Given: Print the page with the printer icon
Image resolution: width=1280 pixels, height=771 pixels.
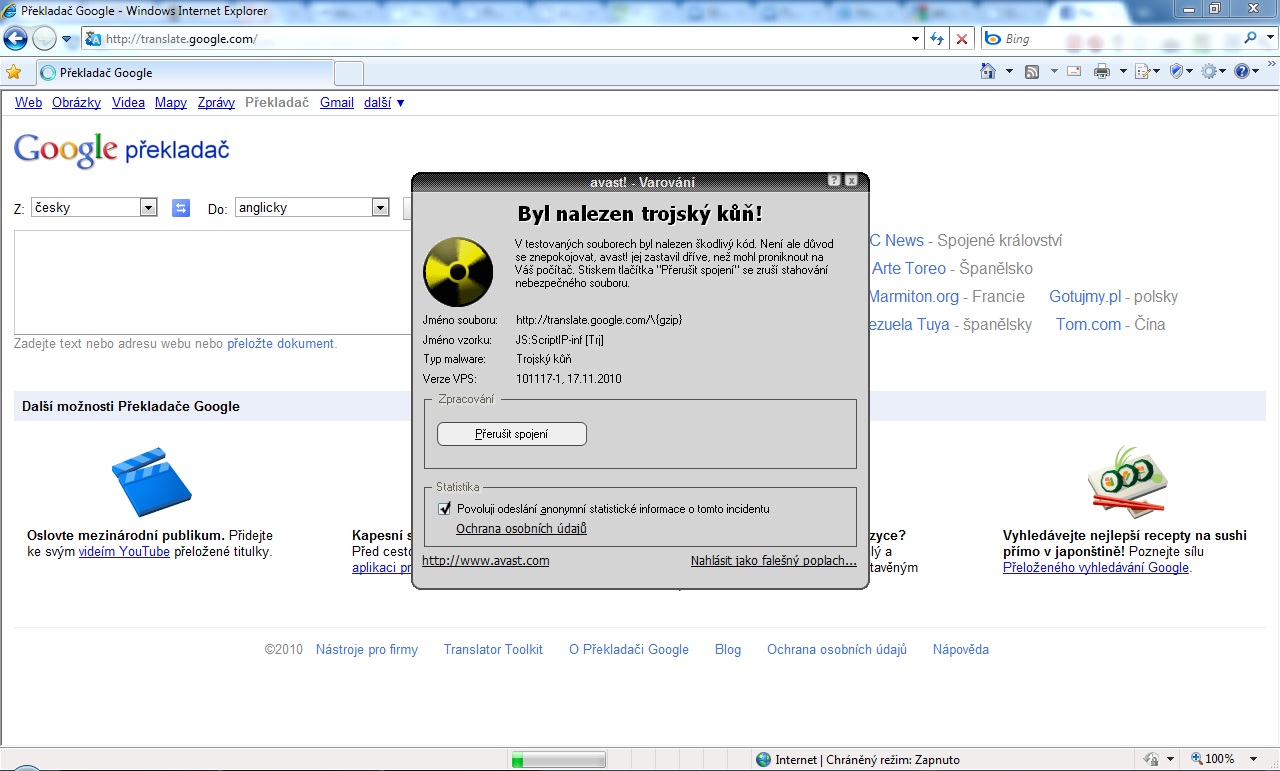Looking at the screenshot, I should (1102, 71).
